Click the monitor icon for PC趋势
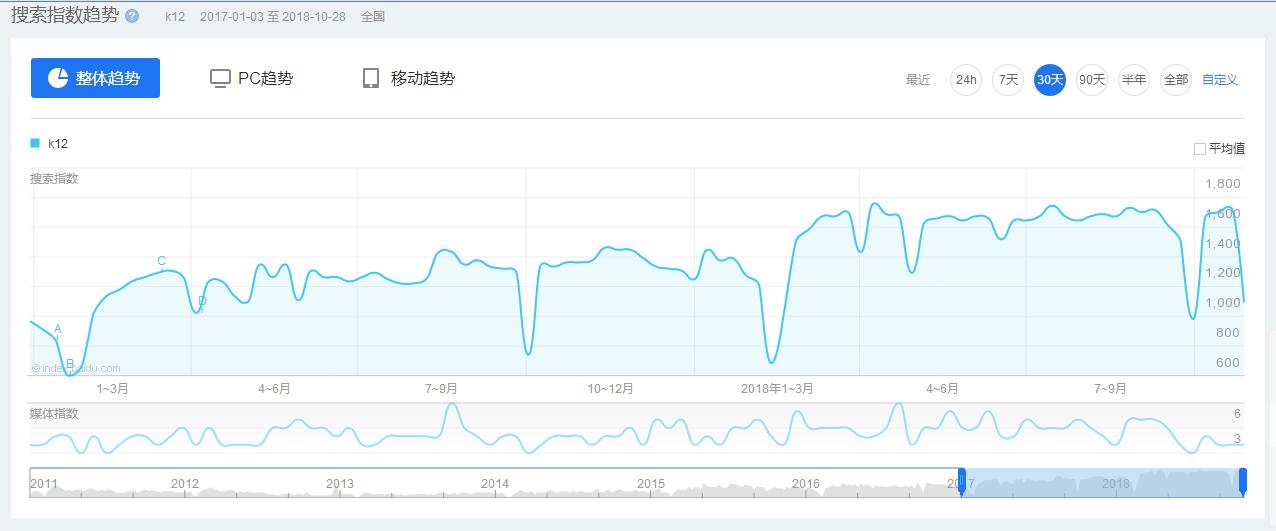Screen dimensions: 1276x531 point(220,79)
